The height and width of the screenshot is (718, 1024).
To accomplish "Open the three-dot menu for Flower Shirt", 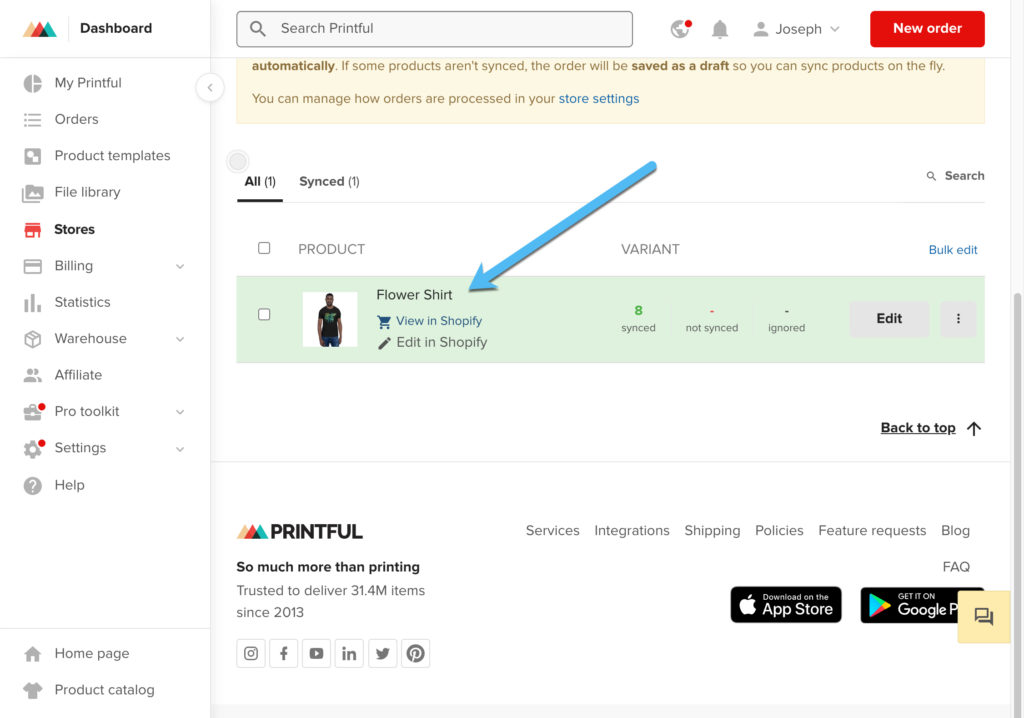I will [x=958, y=319].
